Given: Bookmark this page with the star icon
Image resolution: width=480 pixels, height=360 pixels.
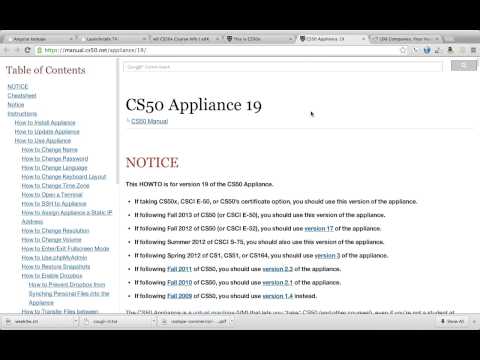Looking at the screenshot, I should (403, 50).
